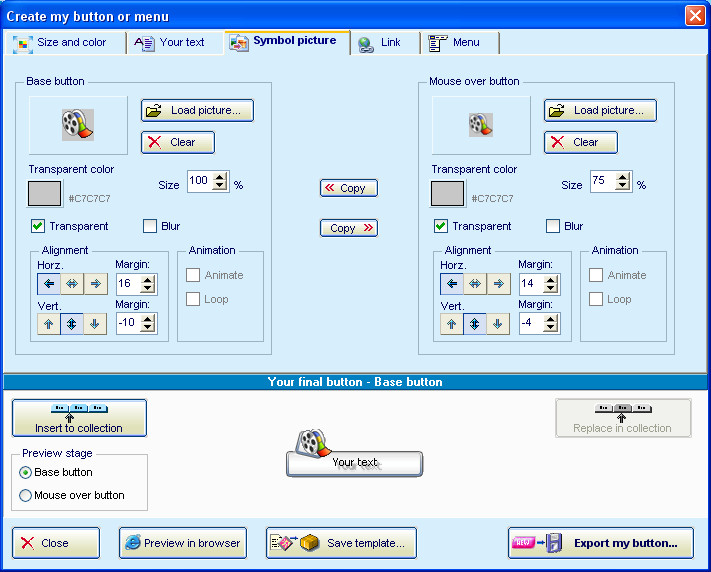Load picture for base button
Viewport: 711px width, 572px height.
[x=197, y=111]
